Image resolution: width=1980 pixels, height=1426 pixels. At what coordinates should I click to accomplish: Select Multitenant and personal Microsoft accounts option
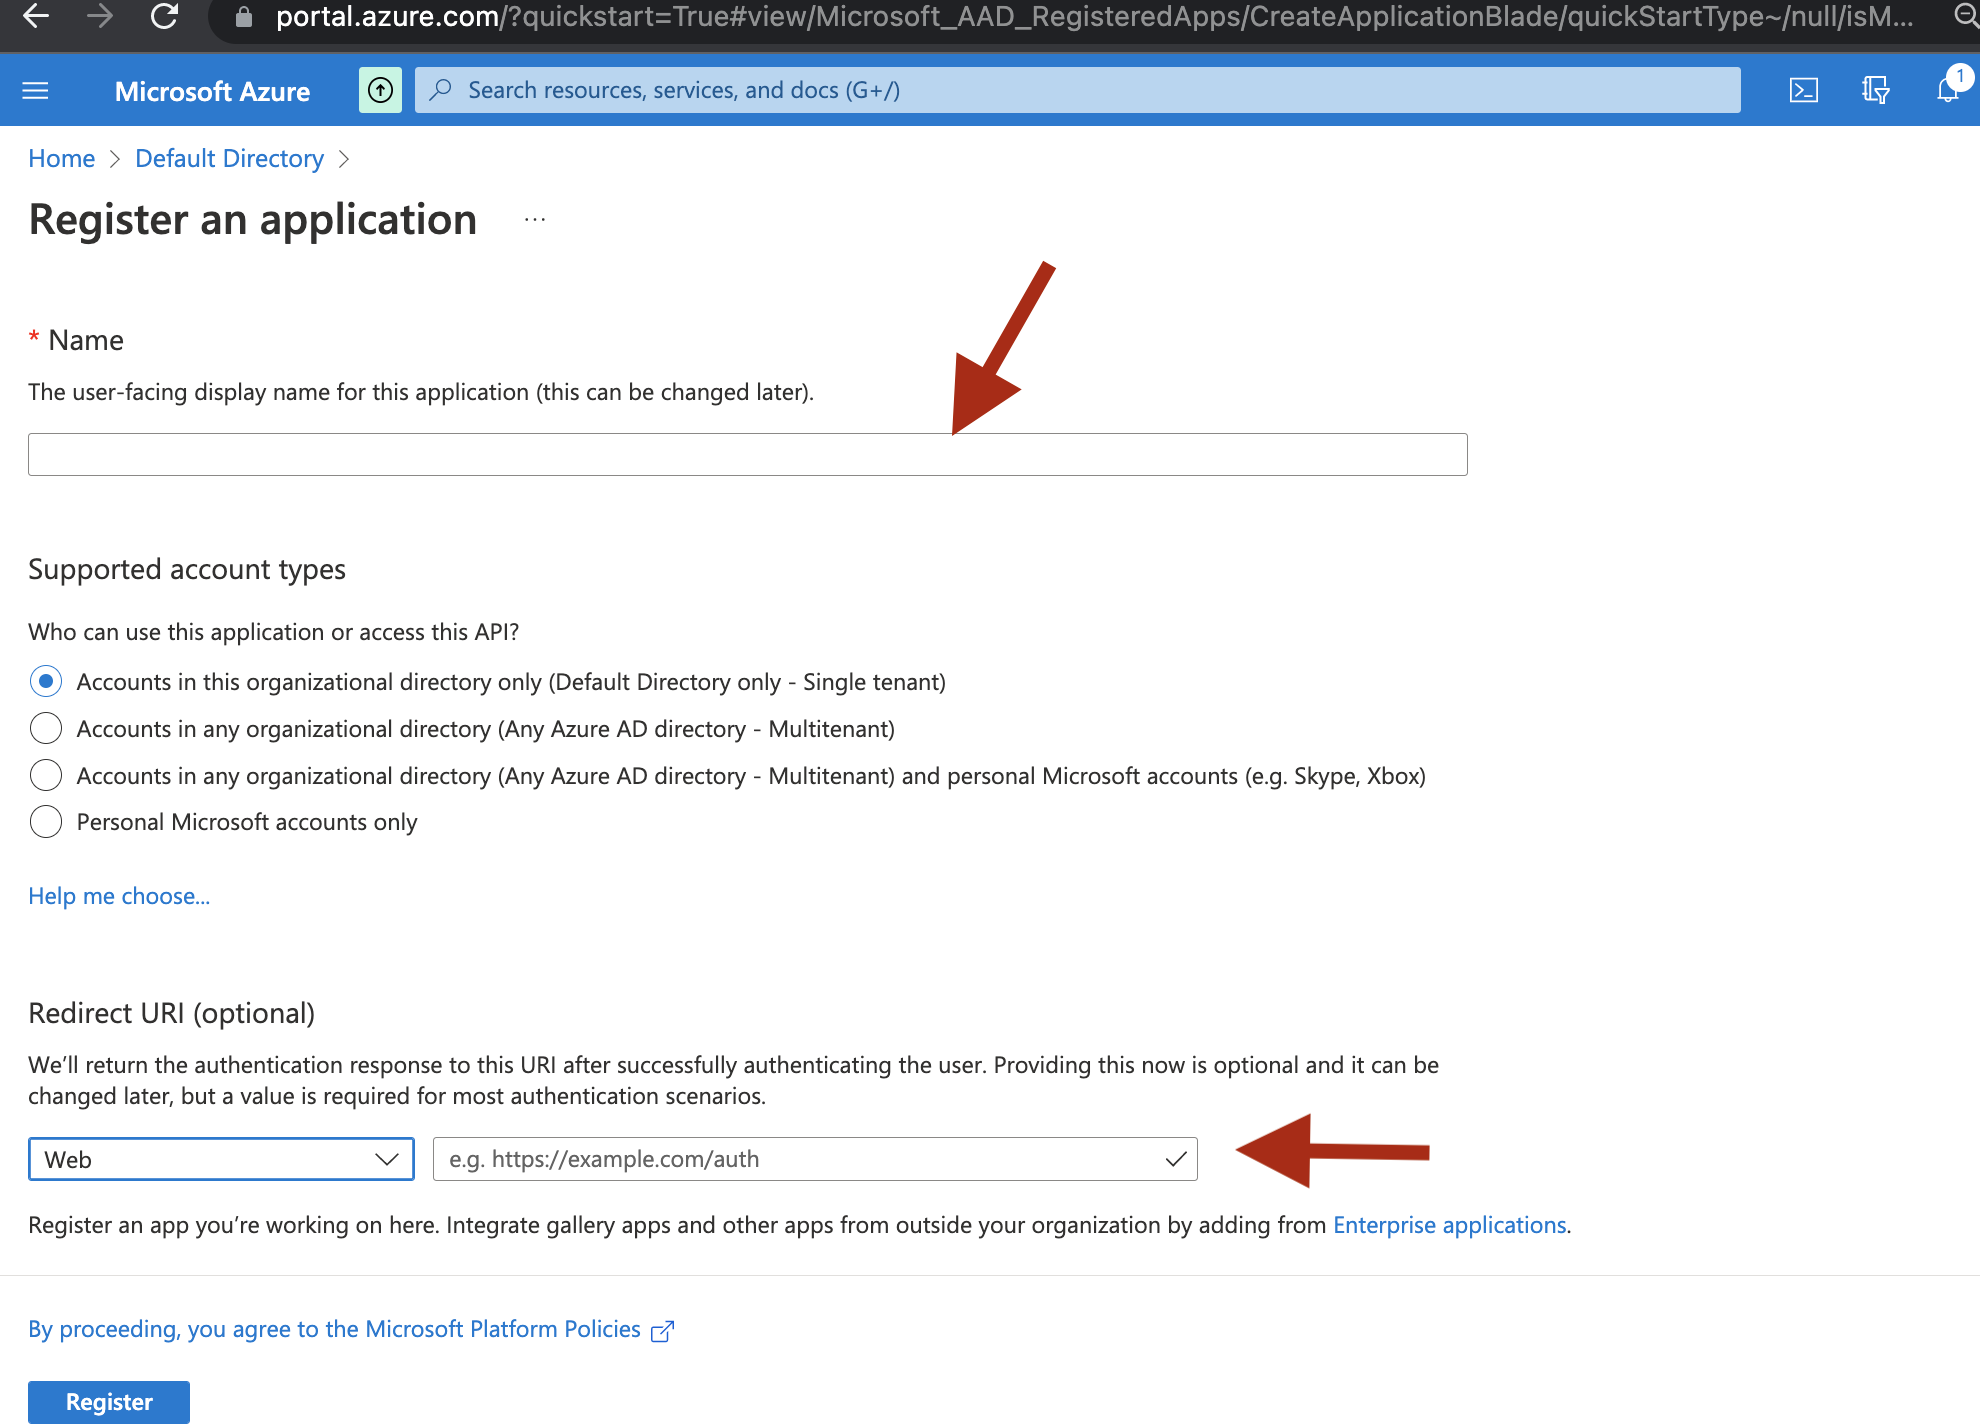(x=46, y=775)
